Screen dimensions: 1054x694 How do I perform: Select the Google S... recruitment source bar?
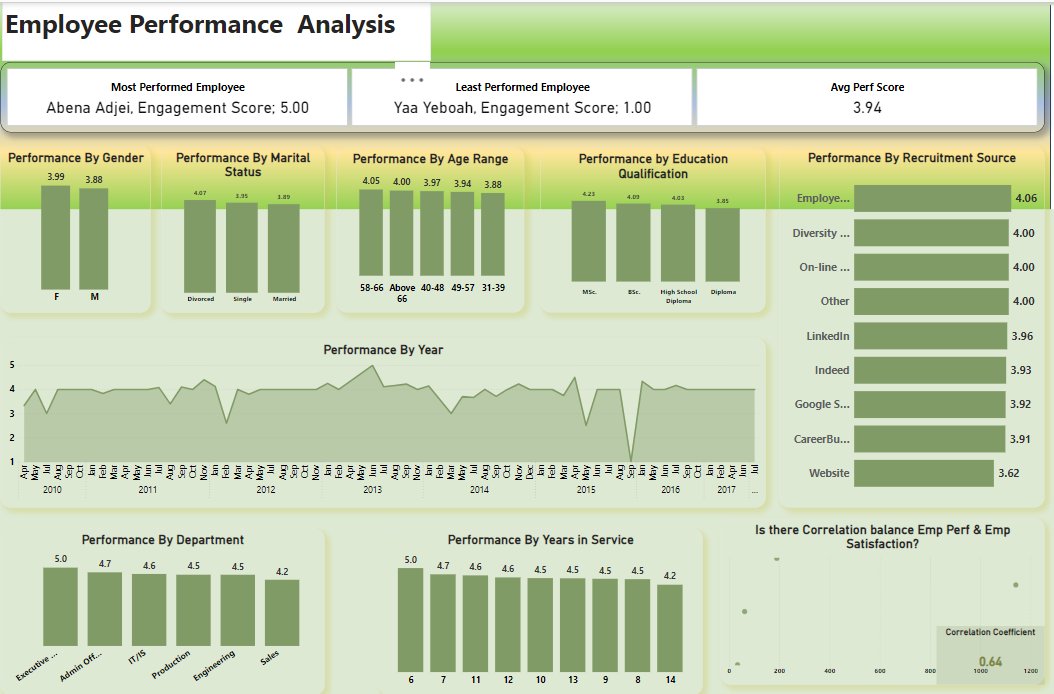coord(930,404)
